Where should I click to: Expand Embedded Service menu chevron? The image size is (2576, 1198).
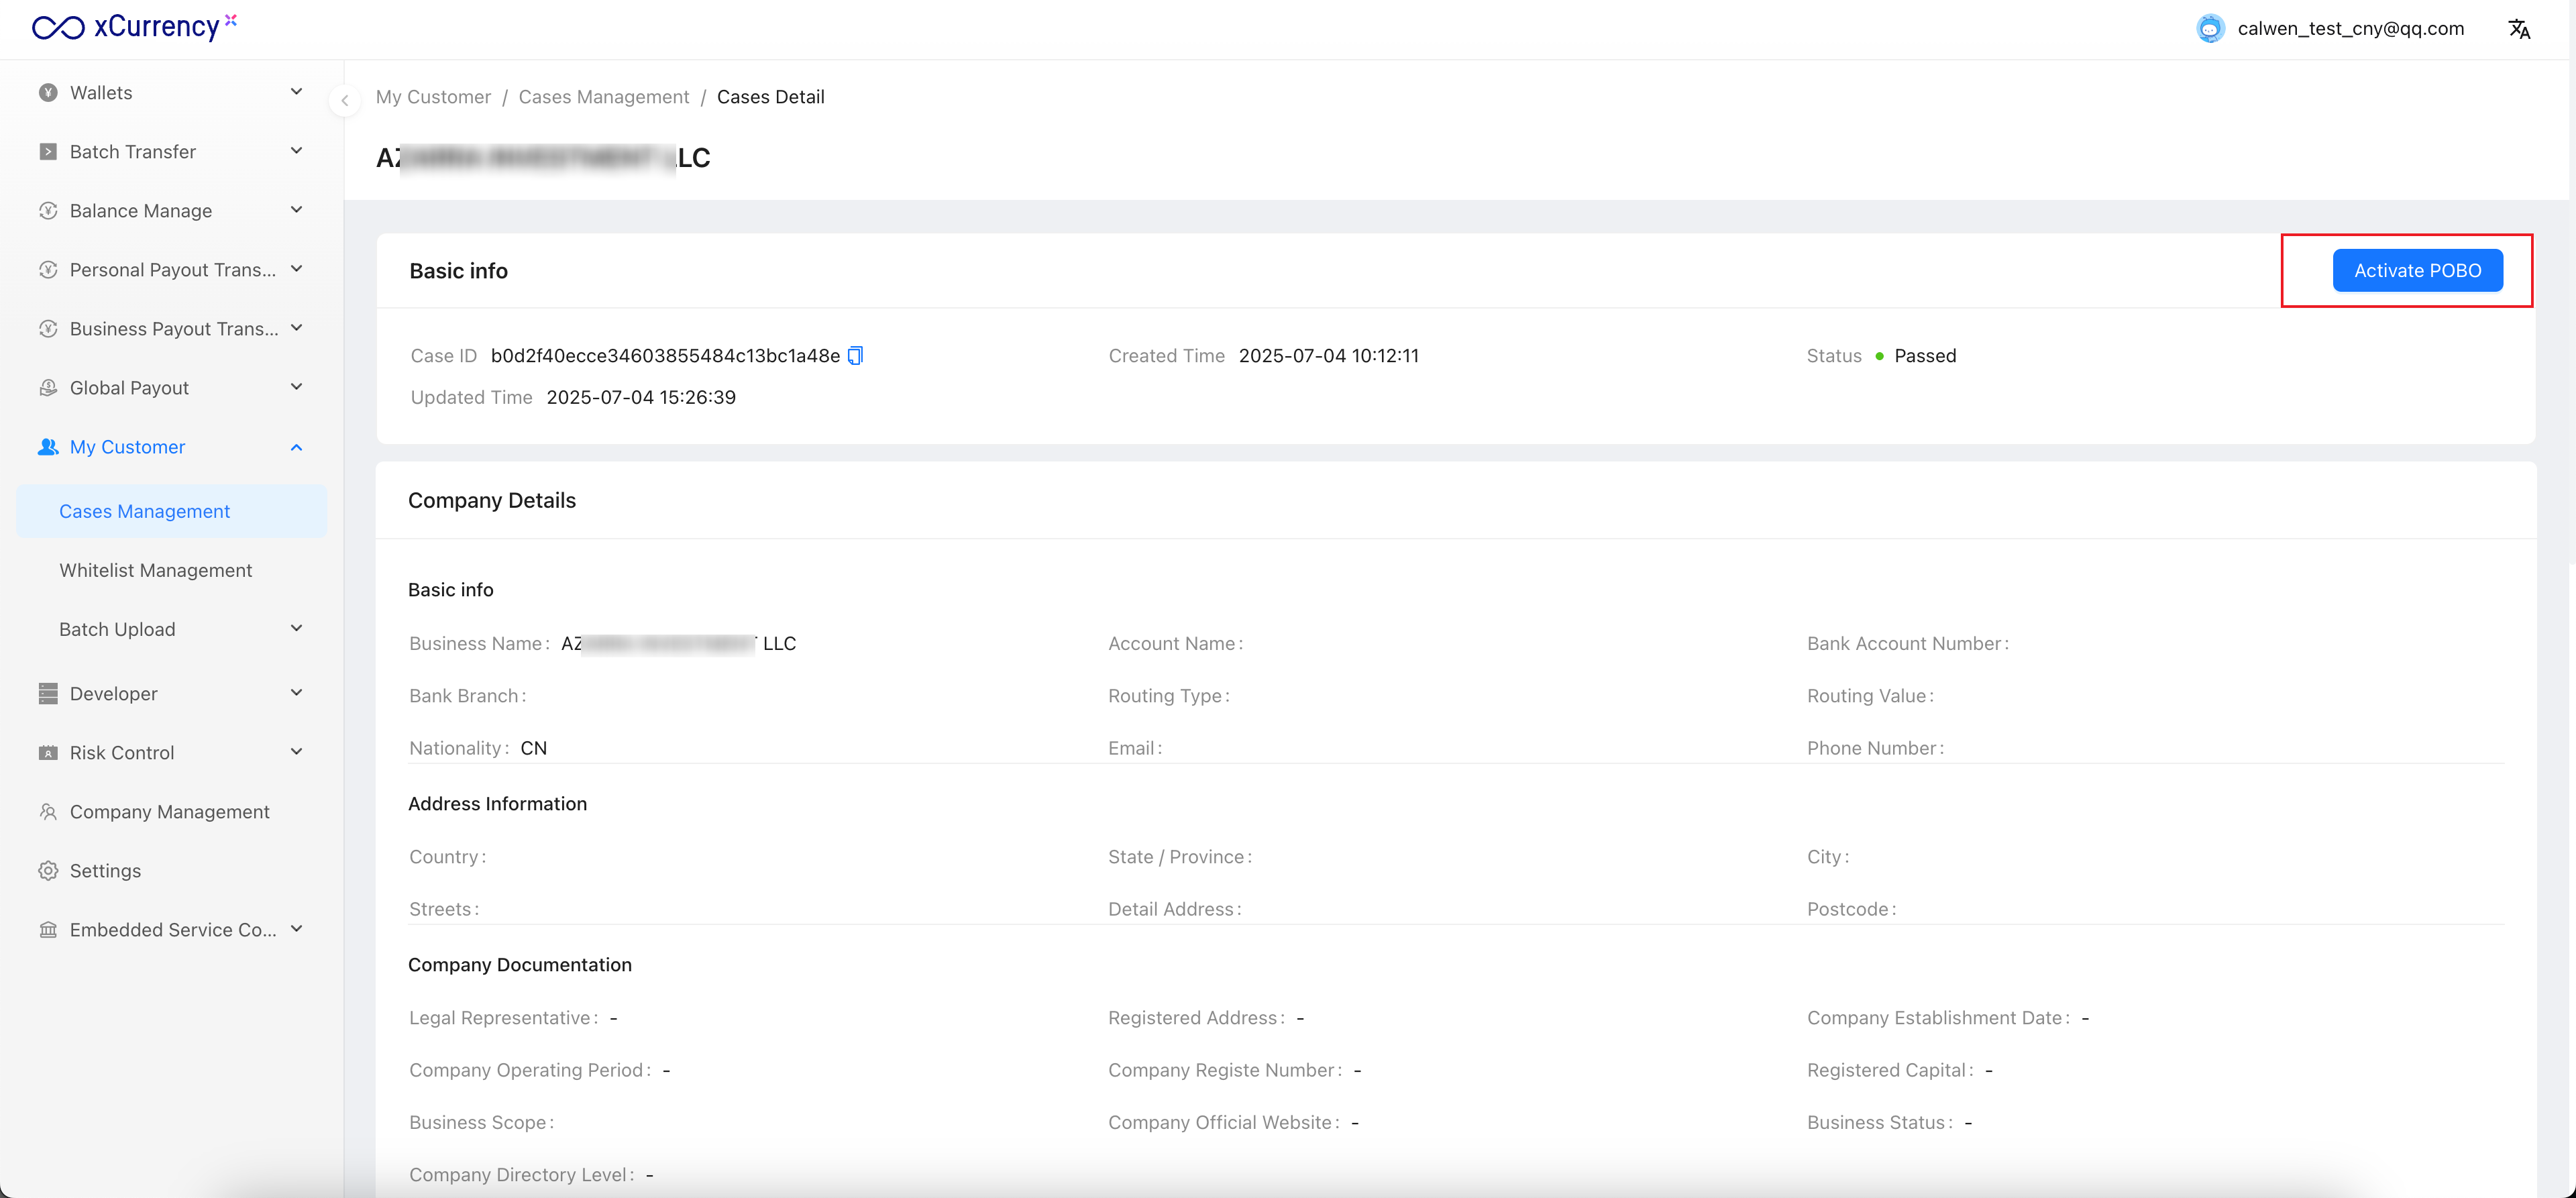pyautogui.click(x=296, y=929)
